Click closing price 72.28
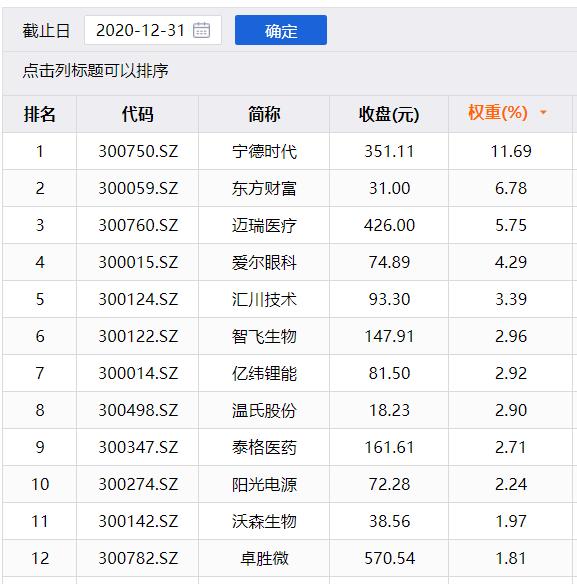 point(389,484)
